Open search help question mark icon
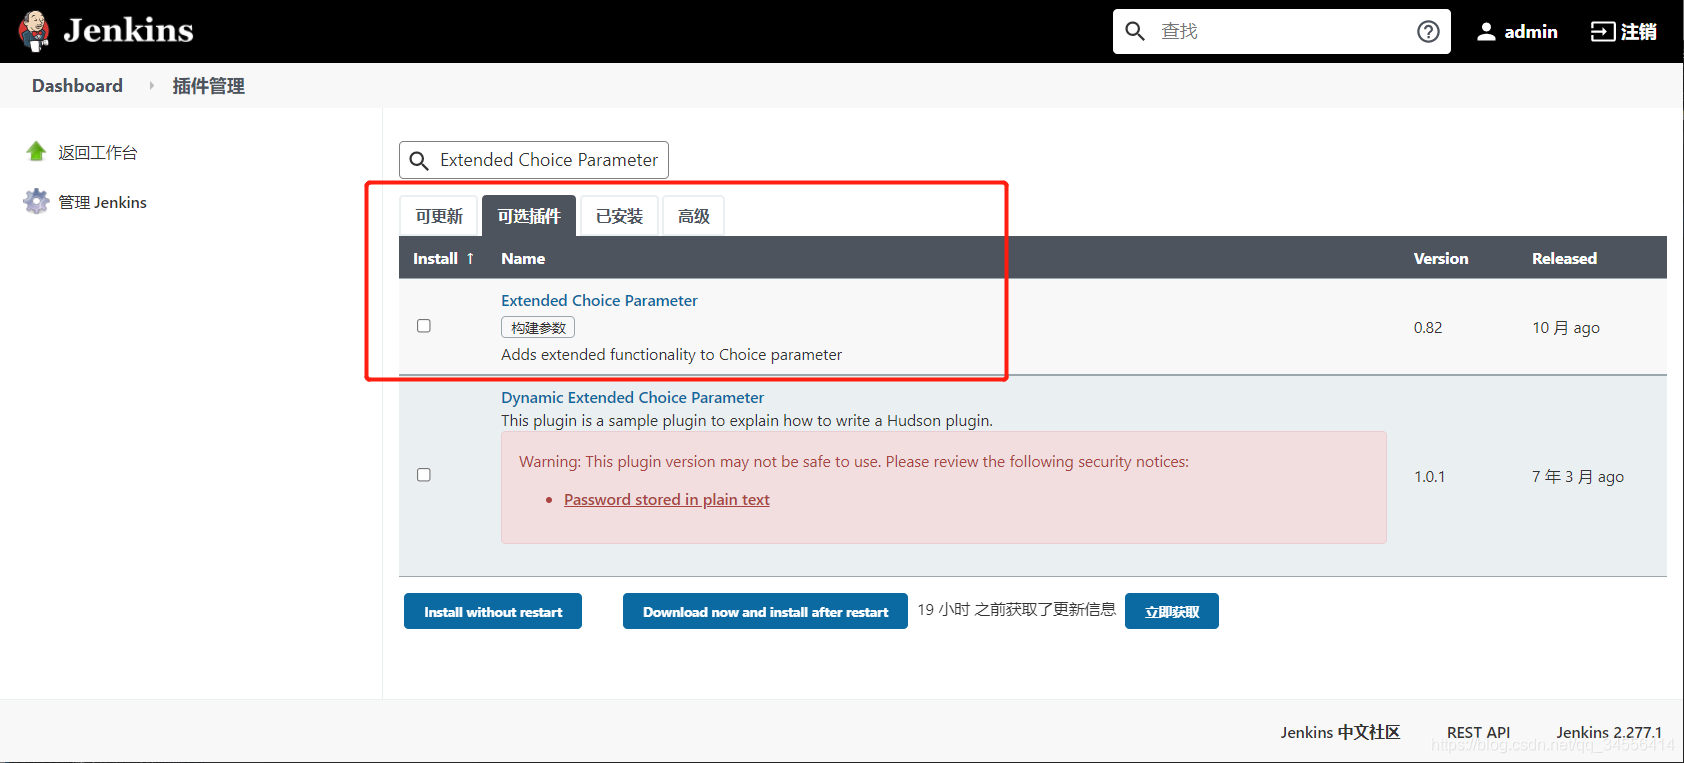This screenshot has height=763, width=1684. (1428, 31)
